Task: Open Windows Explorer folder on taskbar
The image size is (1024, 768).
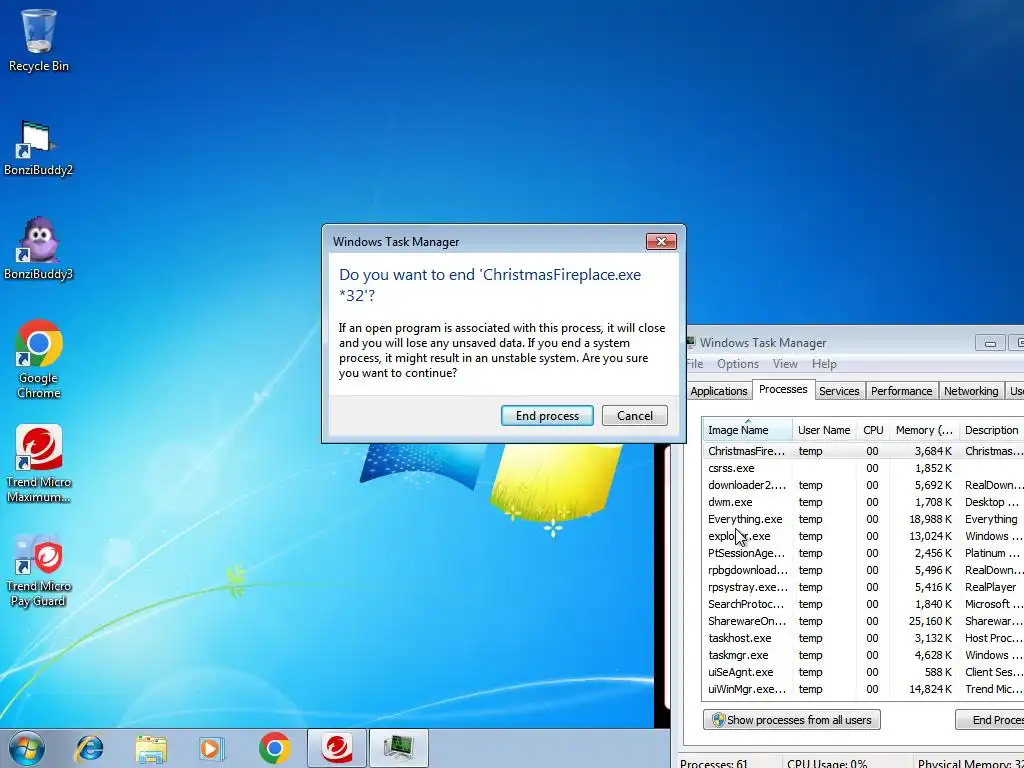Action: click(151, 748)
